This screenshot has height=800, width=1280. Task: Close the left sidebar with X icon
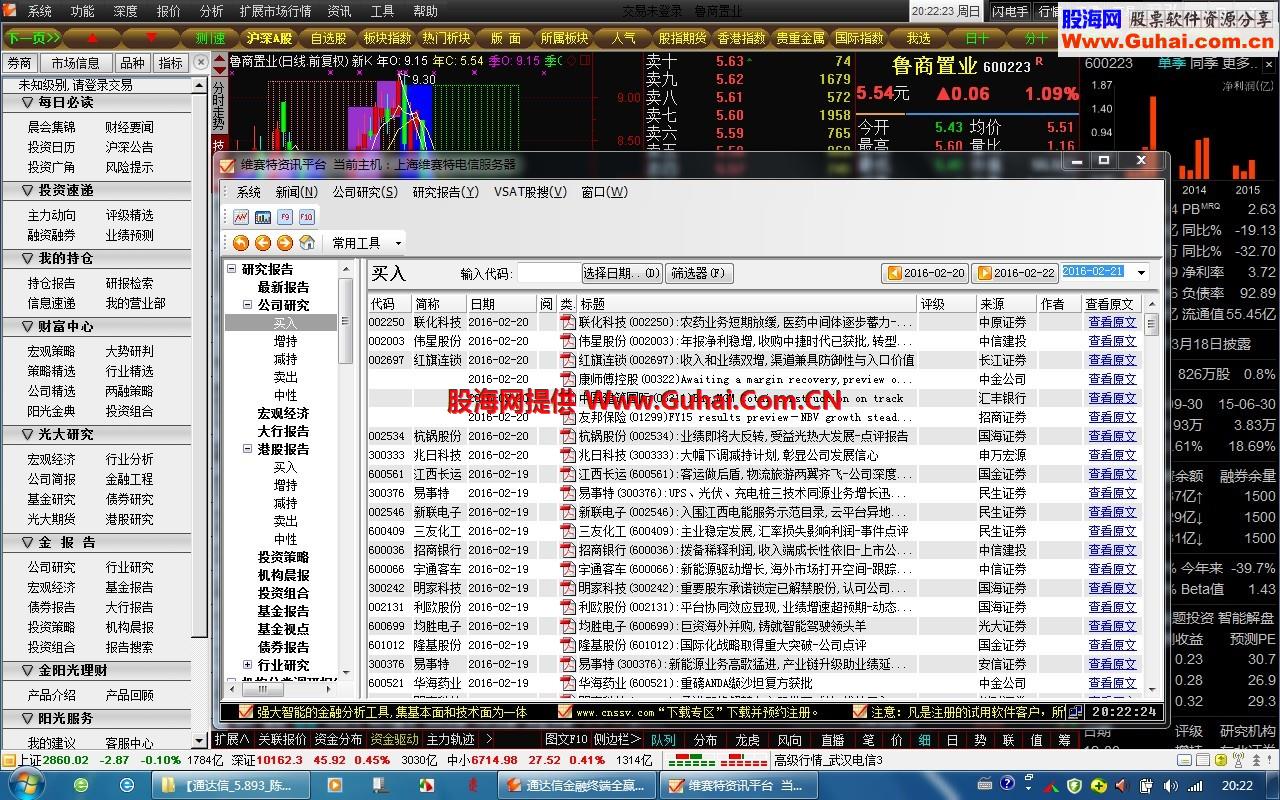coord(200,62)
